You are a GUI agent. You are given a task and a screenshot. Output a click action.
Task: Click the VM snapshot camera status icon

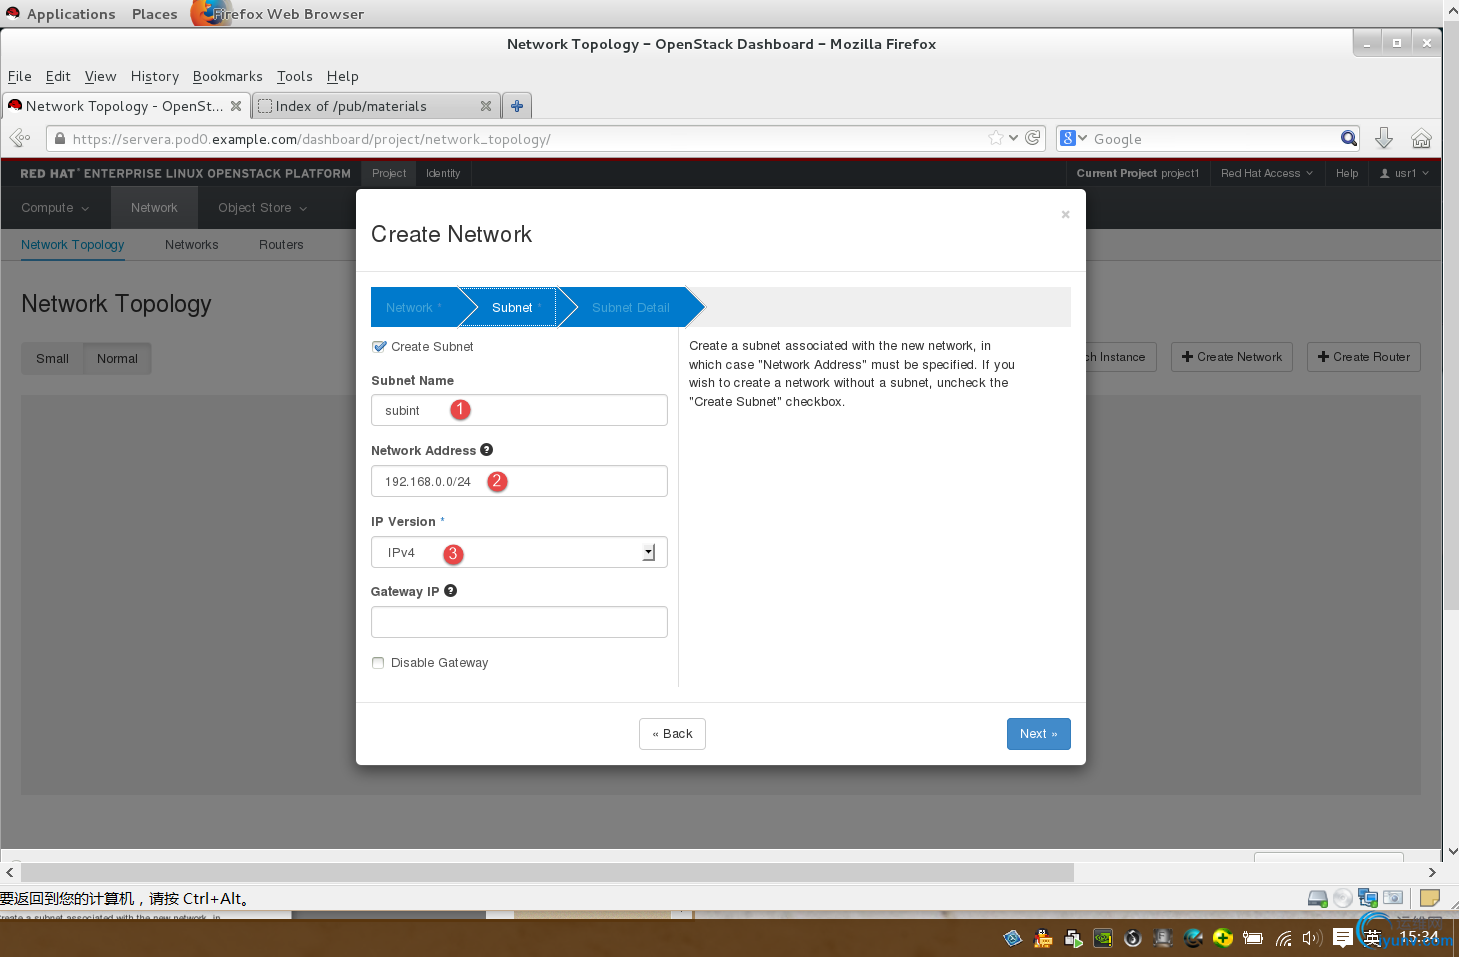[1393, 898]
